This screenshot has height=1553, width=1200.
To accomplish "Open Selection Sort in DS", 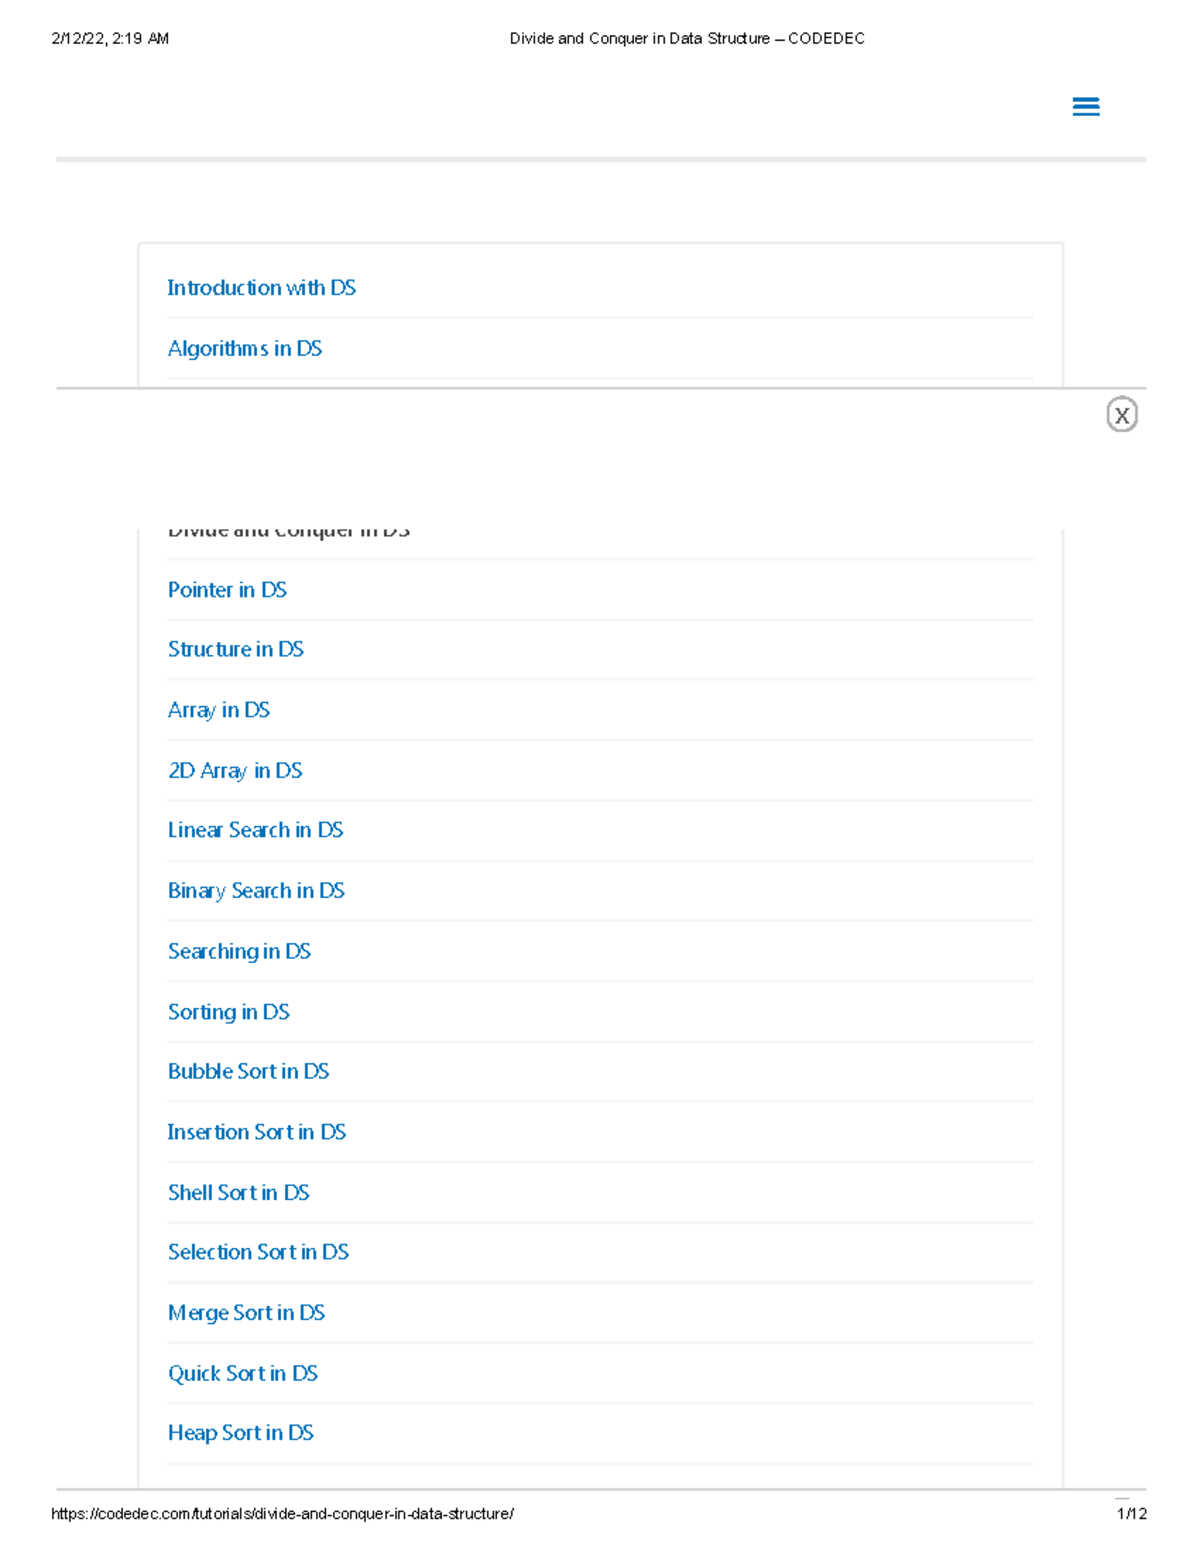I will pos(258,1252).
